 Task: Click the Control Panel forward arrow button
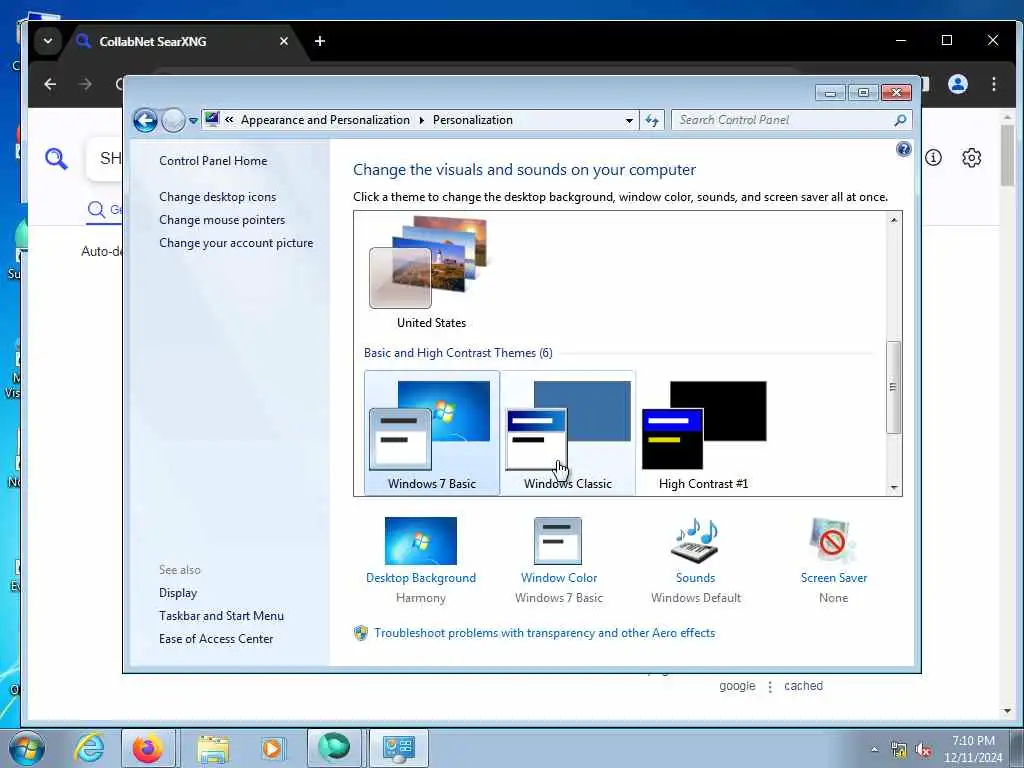pos(173,120)
